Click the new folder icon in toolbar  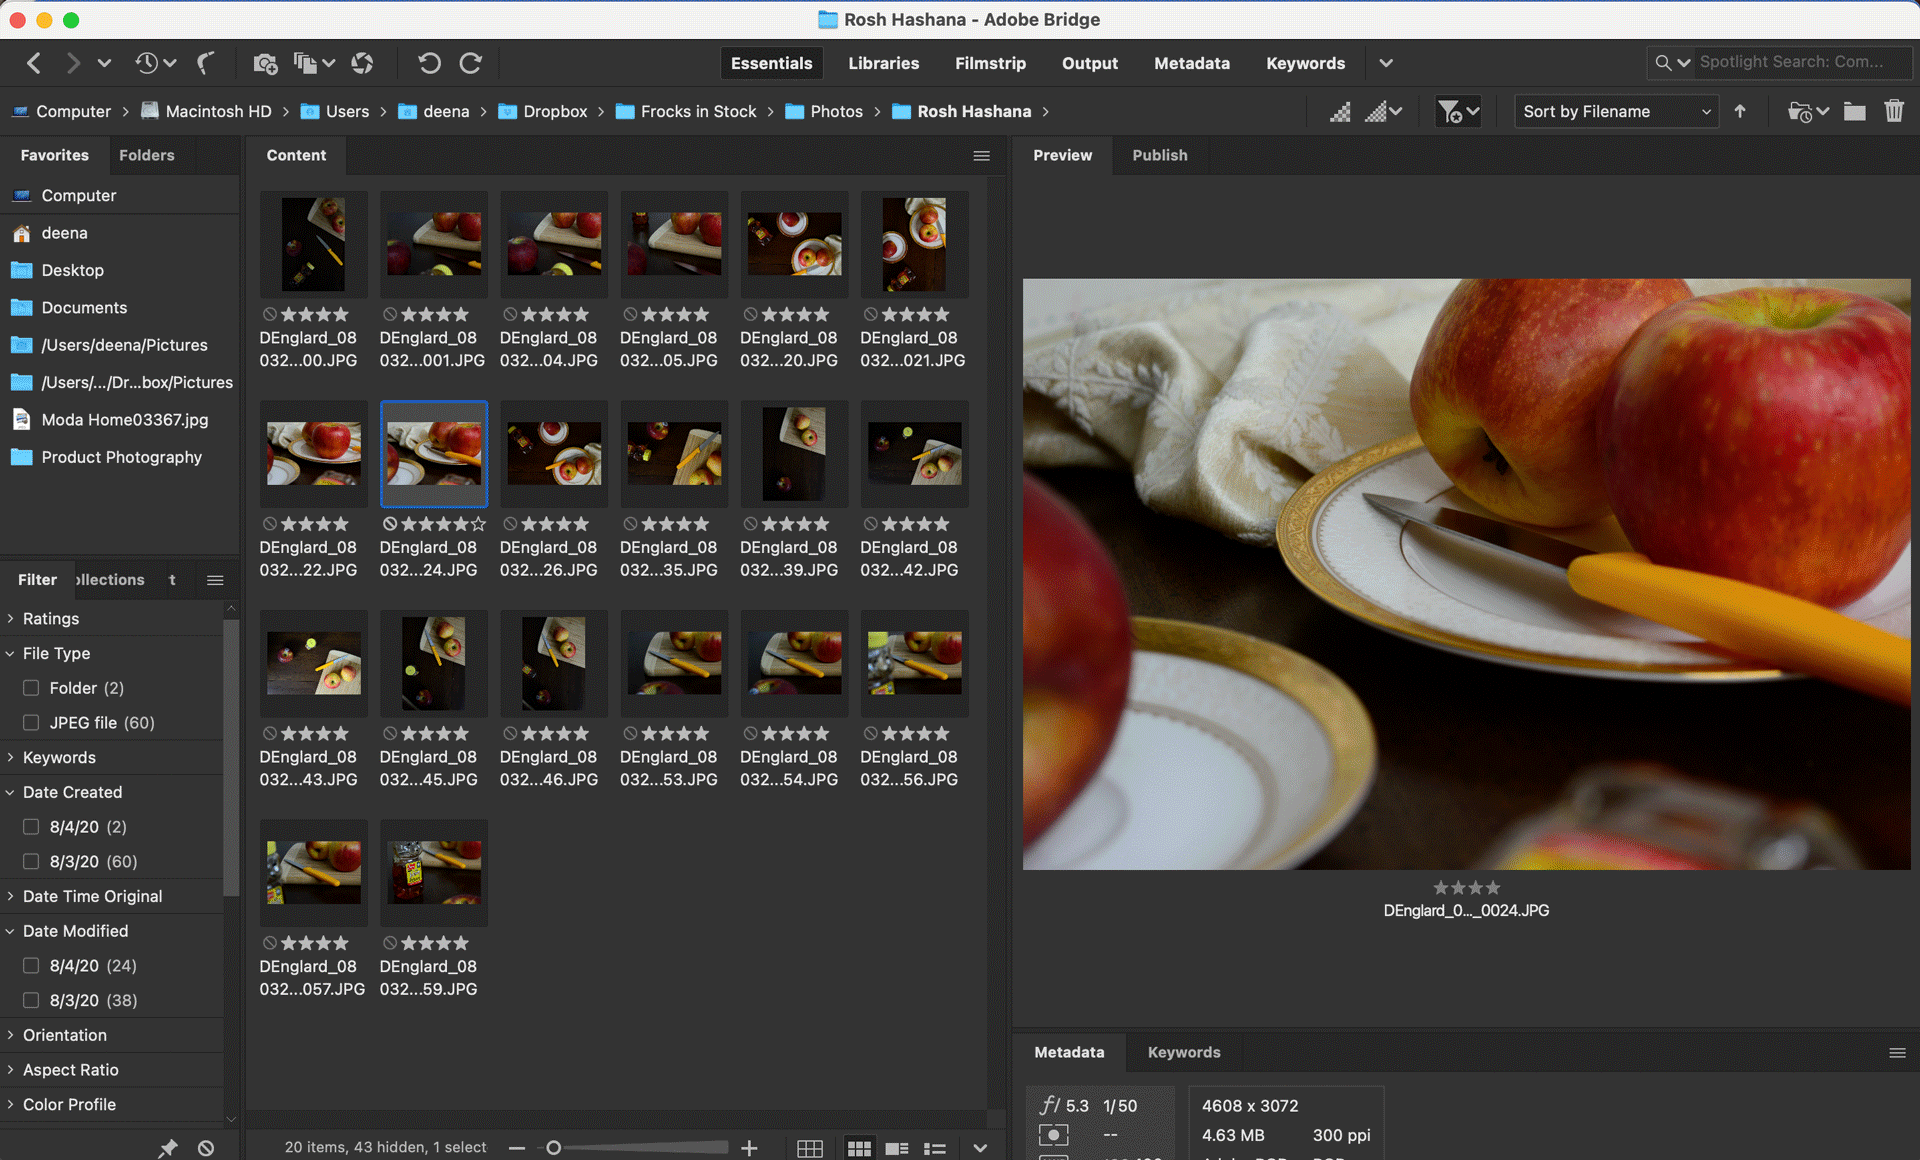click(1854, 111)
